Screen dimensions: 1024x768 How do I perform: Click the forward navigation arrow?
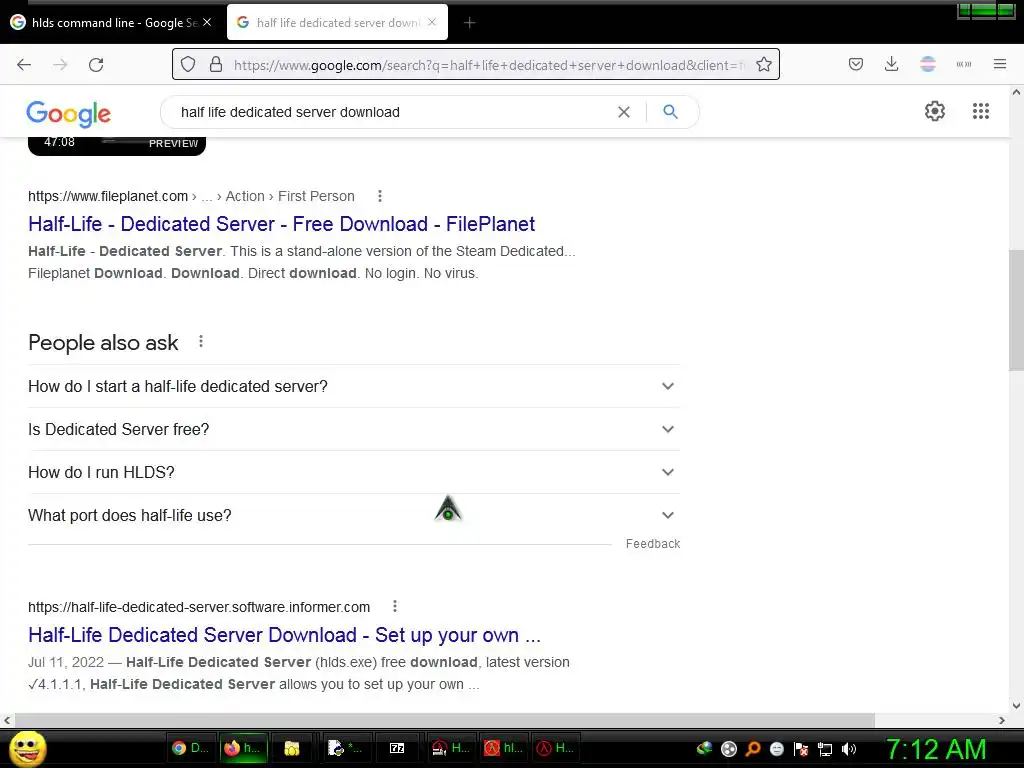click(x=60, y=65)
